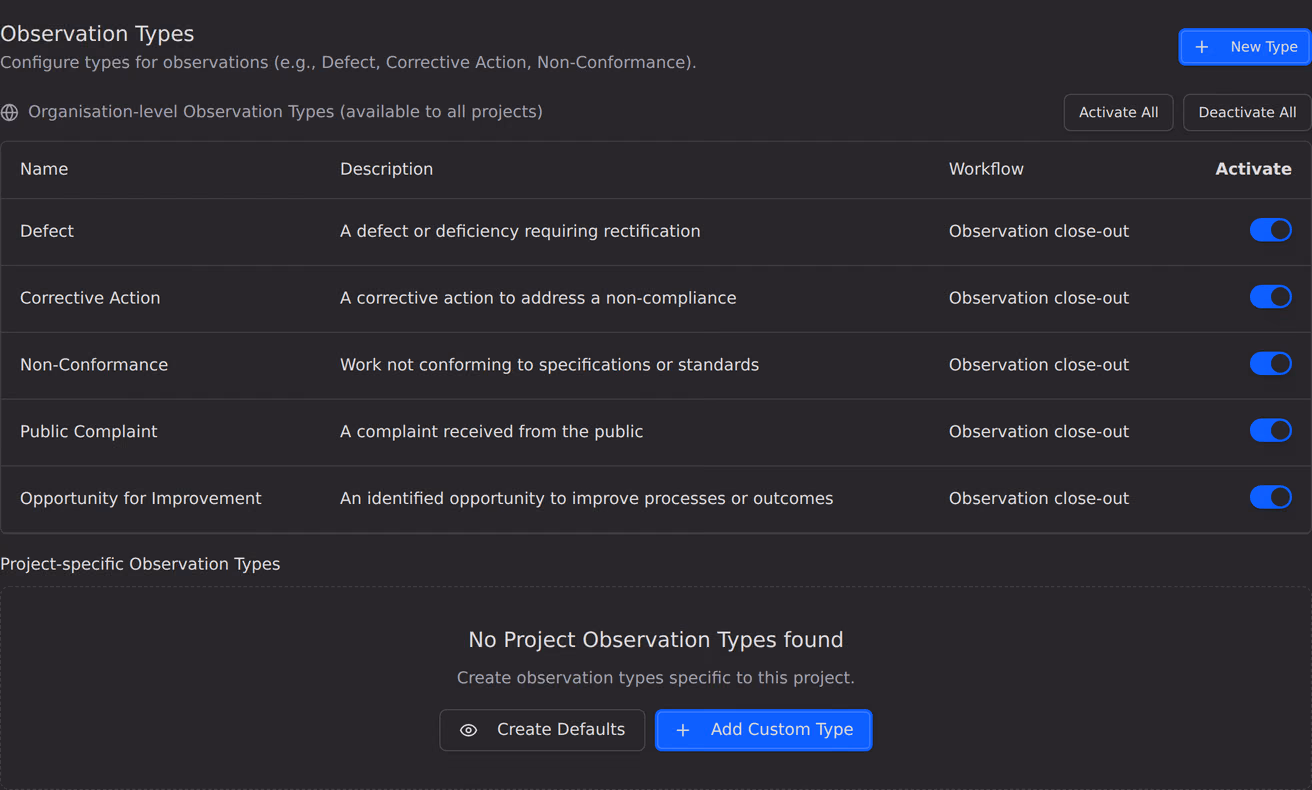Turn off the Non-Conformance toggle
Screen dimensions: 1312x790
[x=1271, y=364]
